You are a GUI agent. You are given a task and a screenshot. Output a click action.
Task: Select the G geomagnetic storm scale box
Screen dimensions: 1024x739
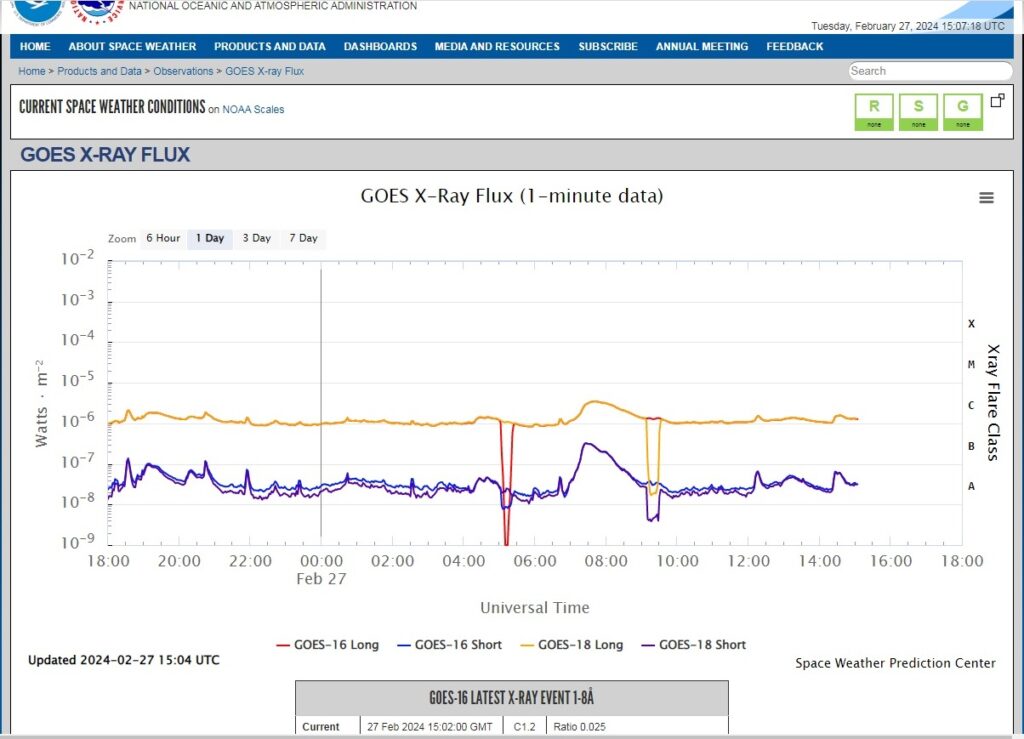(963, 112)
